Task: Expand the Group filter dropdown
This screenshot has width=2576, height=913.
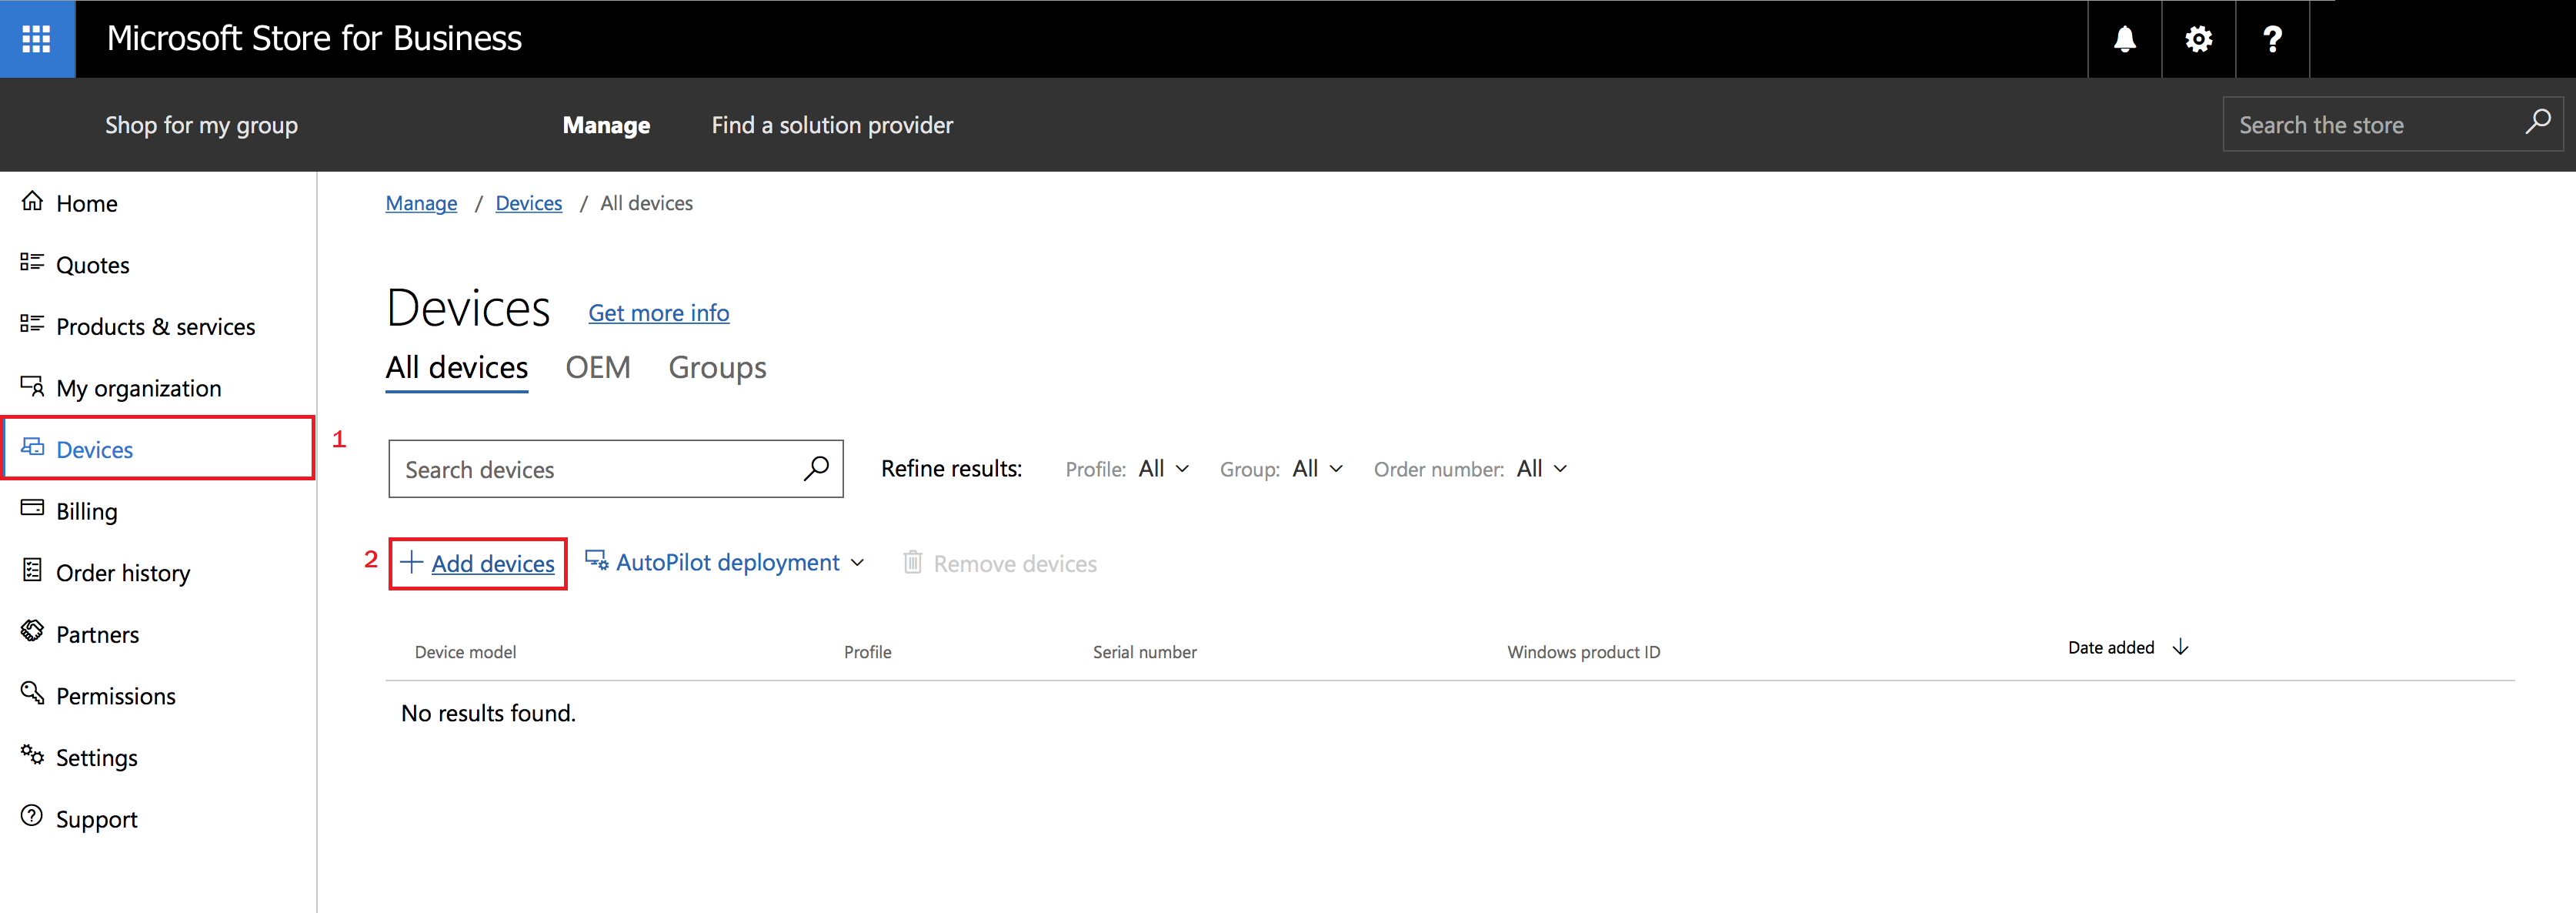Action: [x=1317, y=468]
